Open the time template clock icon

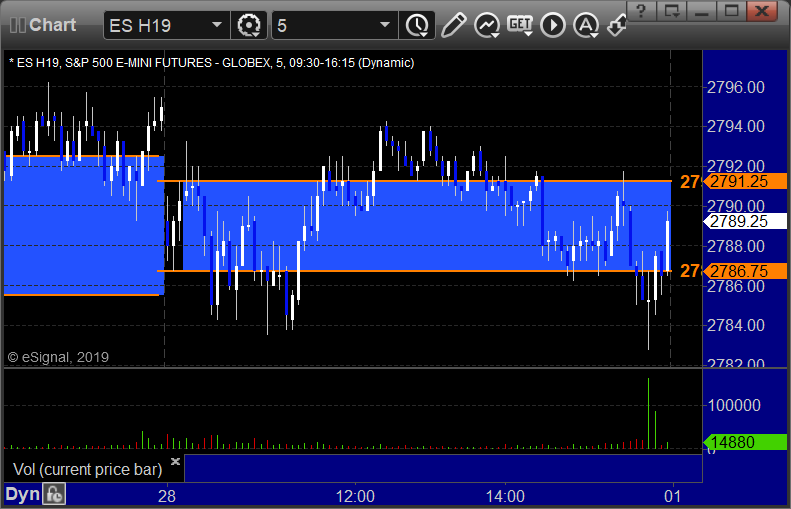coord(417,25)
